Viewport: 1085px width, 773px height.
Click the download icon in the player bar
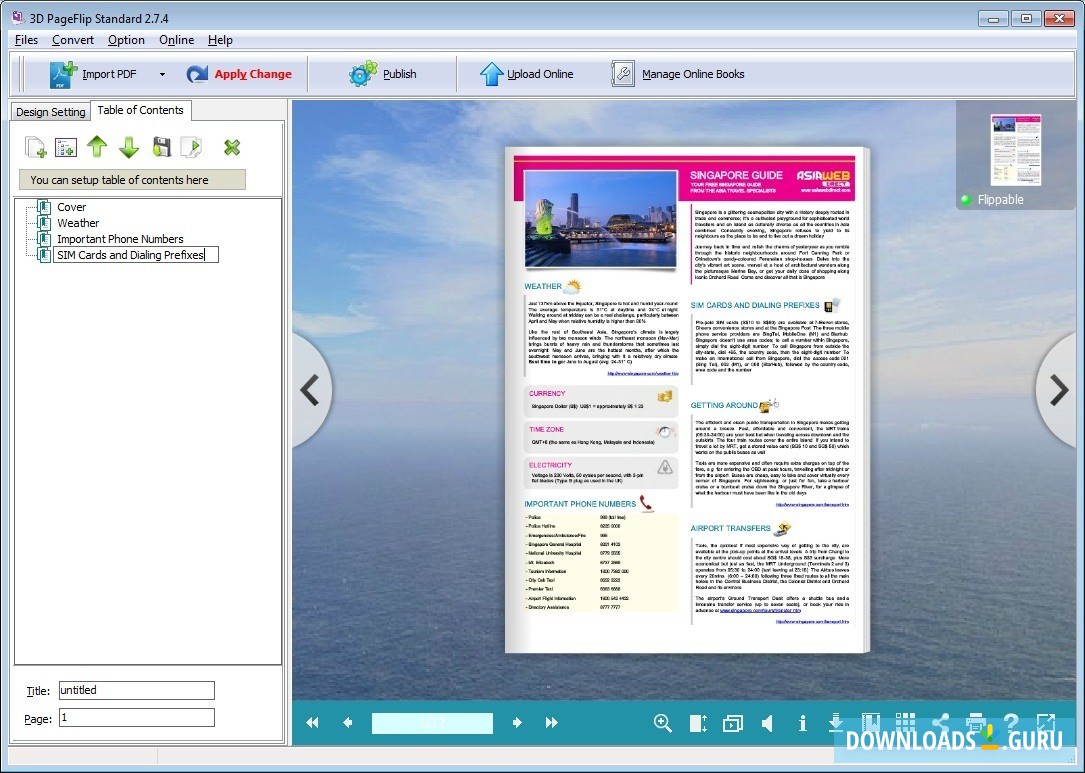click(x=836, y=723)
